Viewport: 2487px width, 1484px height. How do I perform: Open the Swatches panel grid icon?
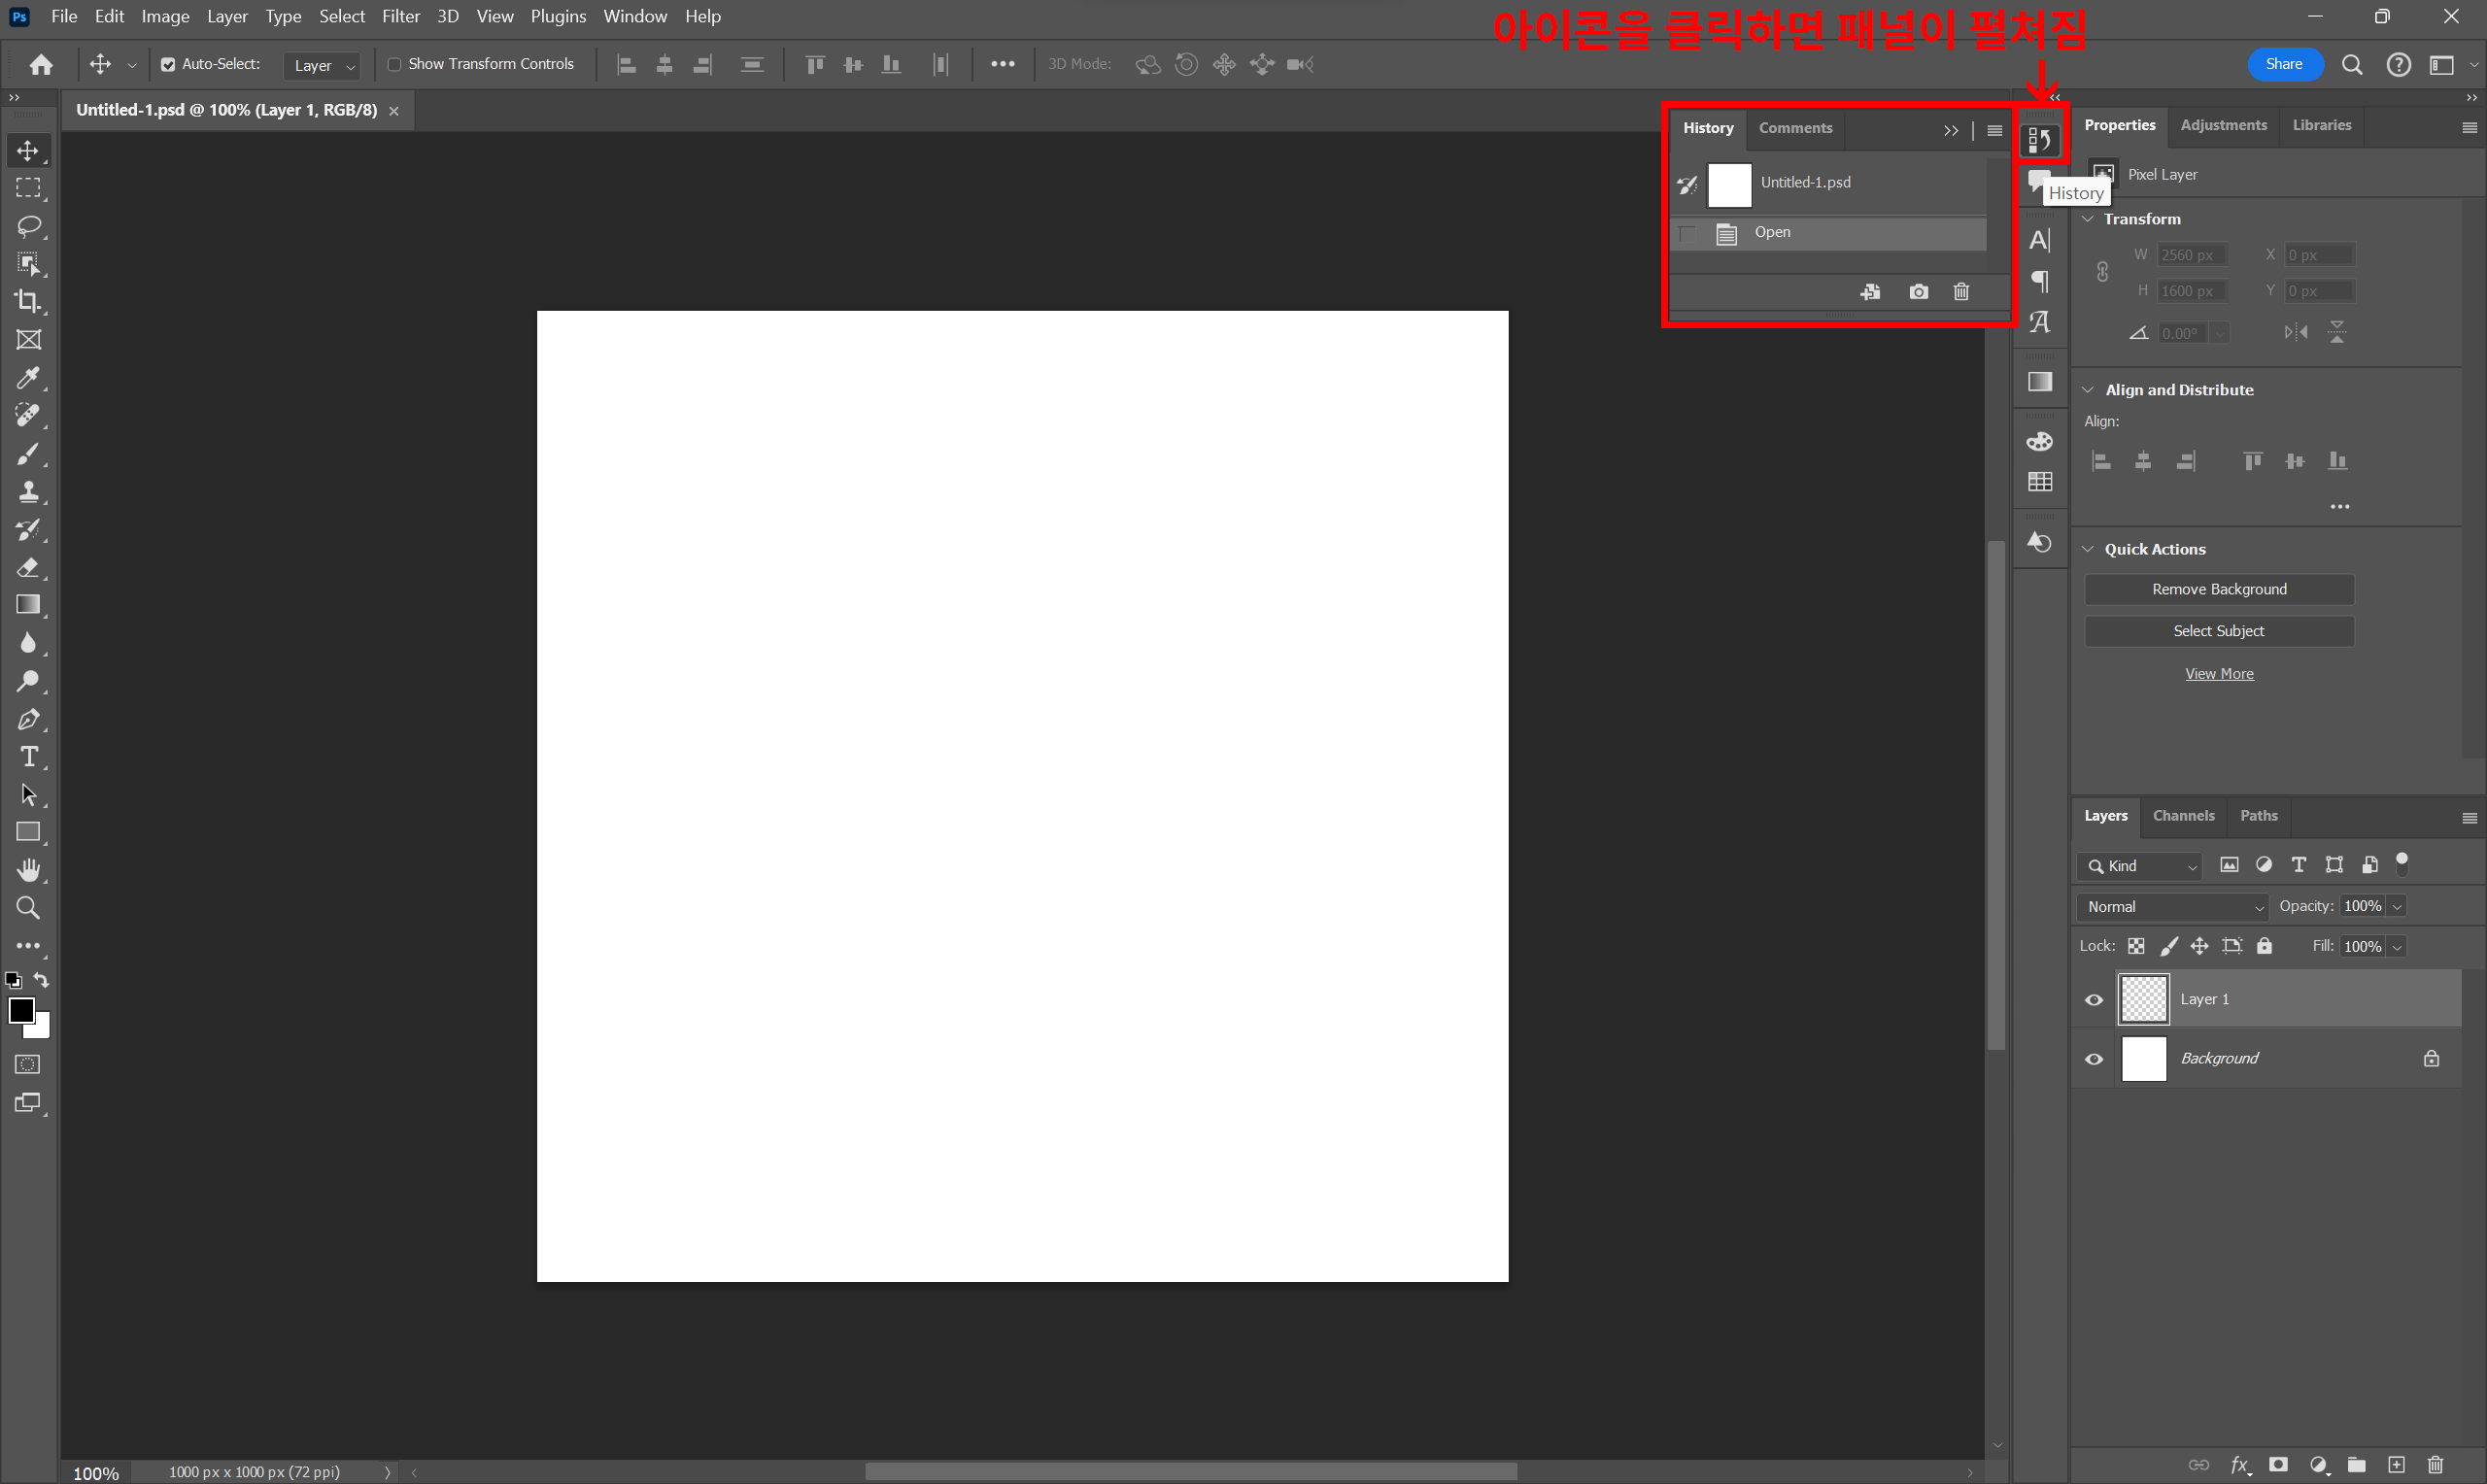2040,482
